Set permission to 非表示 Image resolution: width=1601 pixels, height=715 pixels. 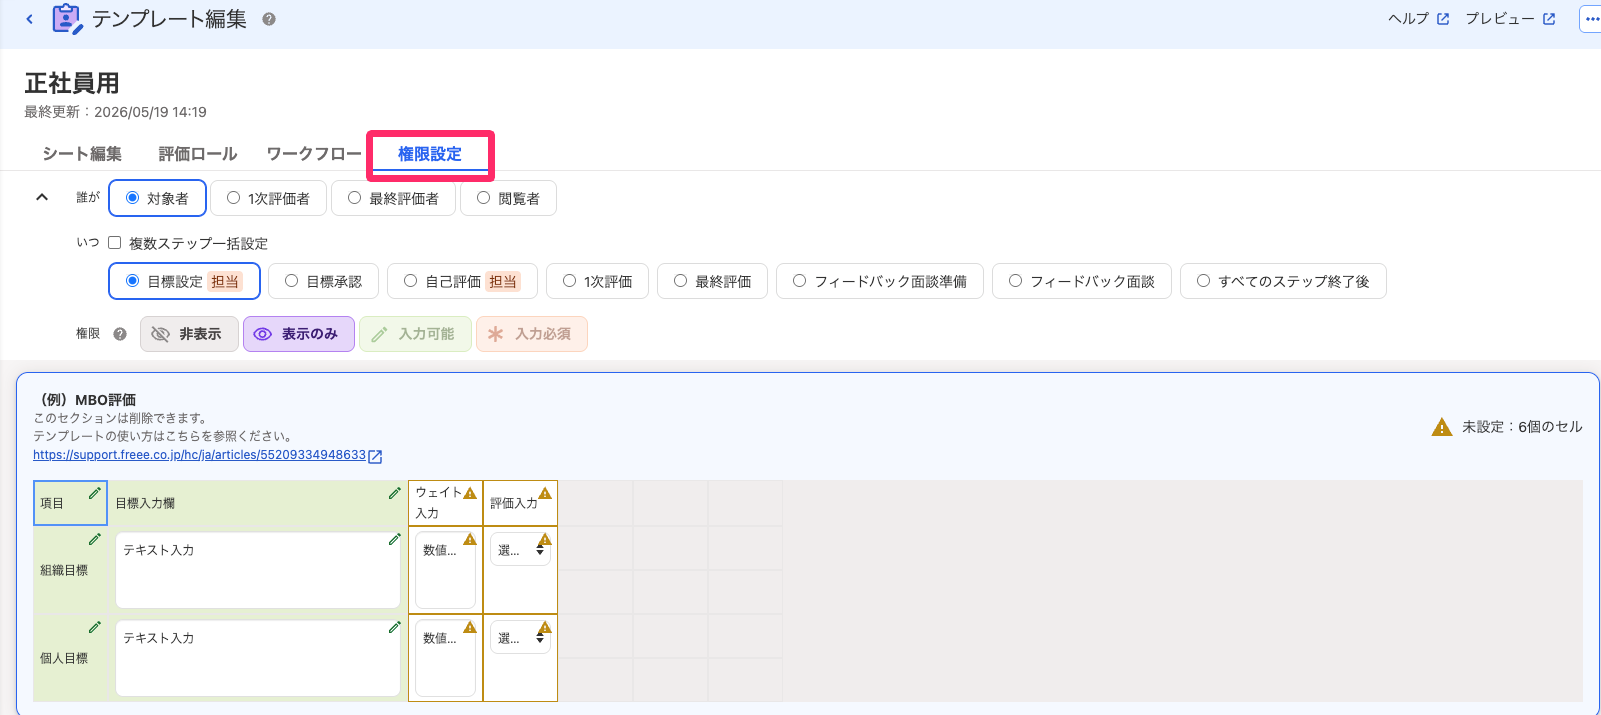coord(189,334)
